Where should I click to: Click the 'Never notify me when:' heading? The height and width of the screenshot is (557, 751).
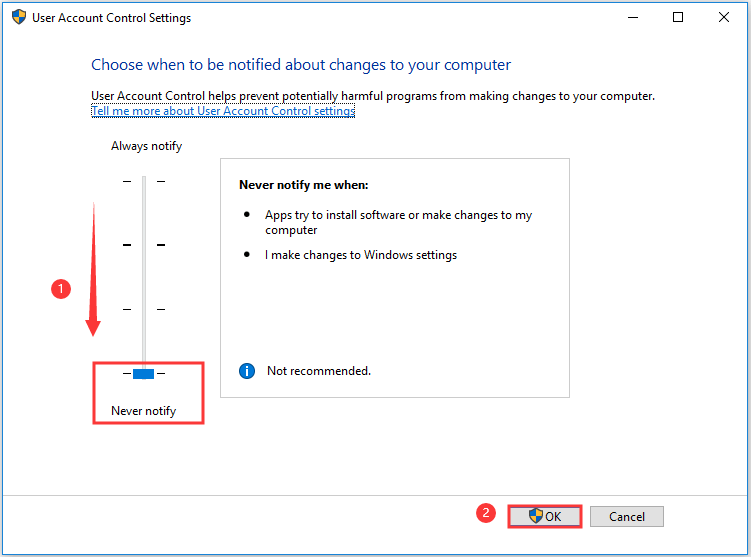pos(304,185)
